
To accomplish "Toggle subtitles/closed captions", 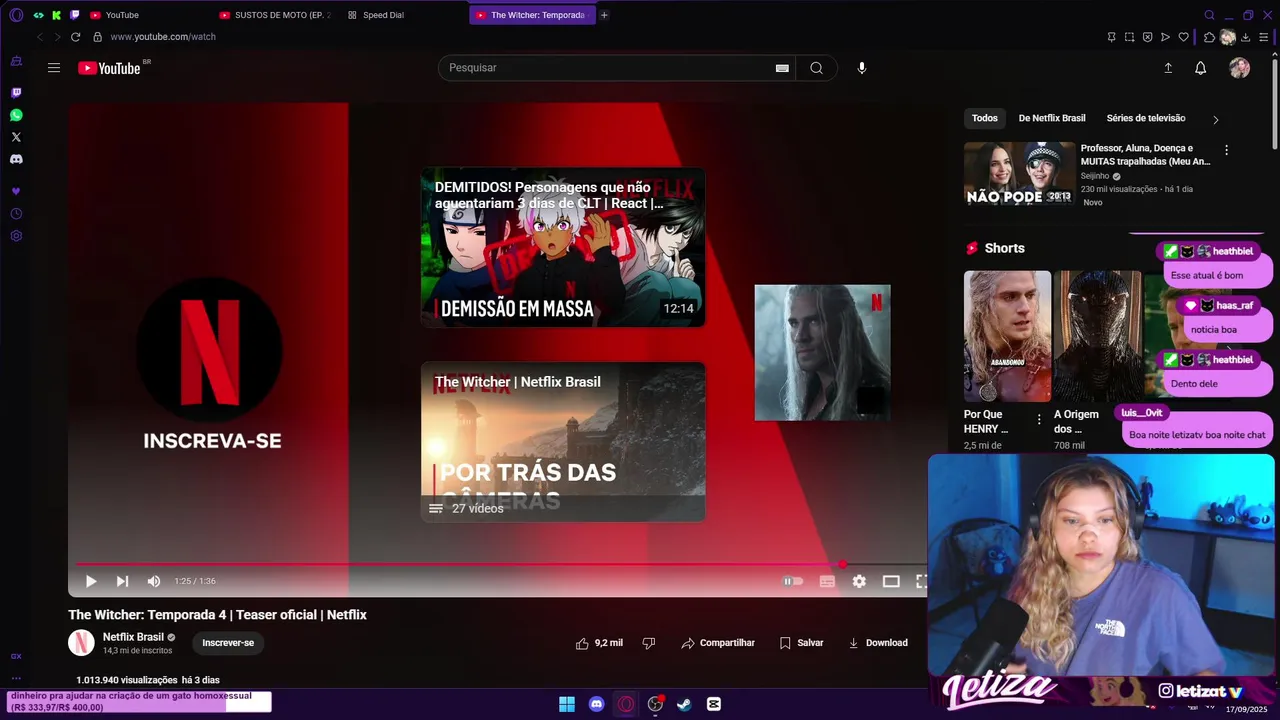I will [x=827, y=581].
